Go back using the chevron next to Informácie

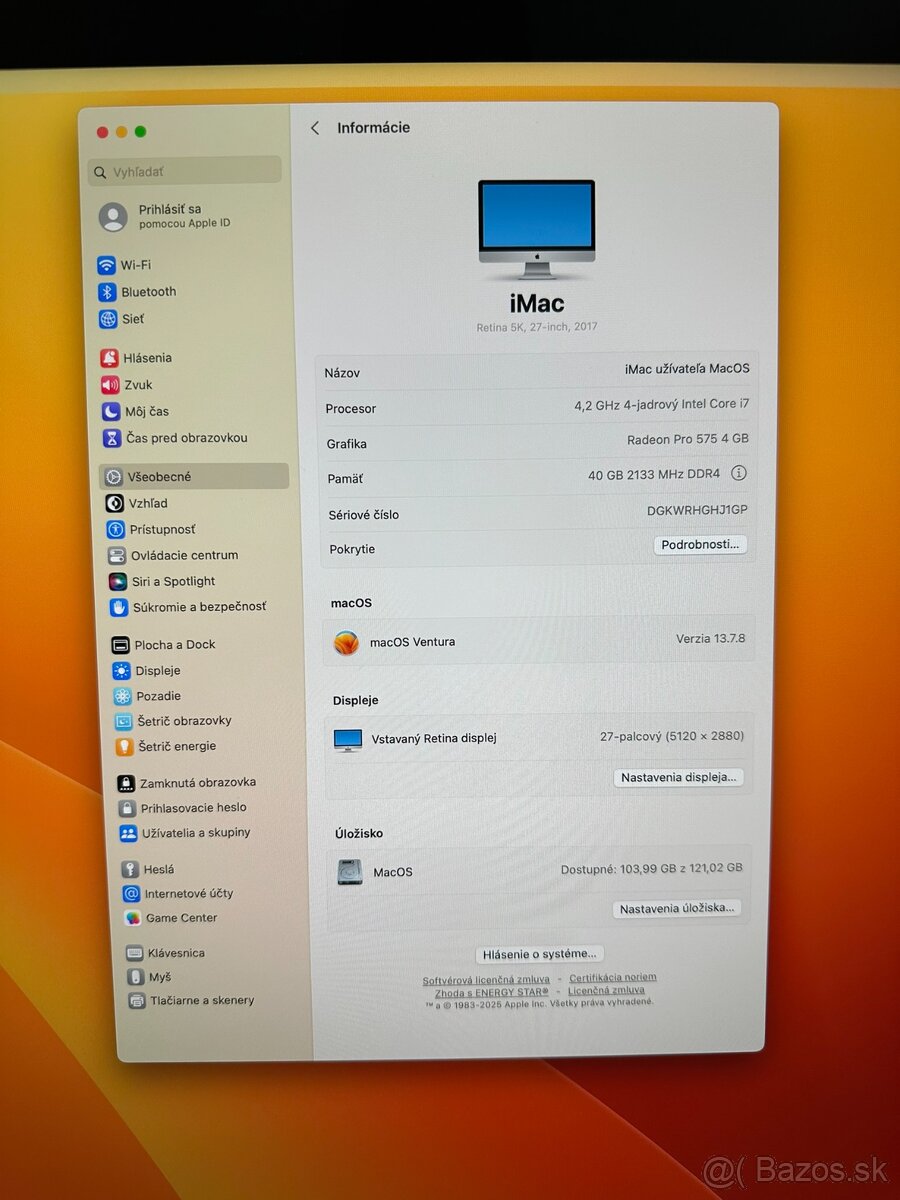click(315, 127)
